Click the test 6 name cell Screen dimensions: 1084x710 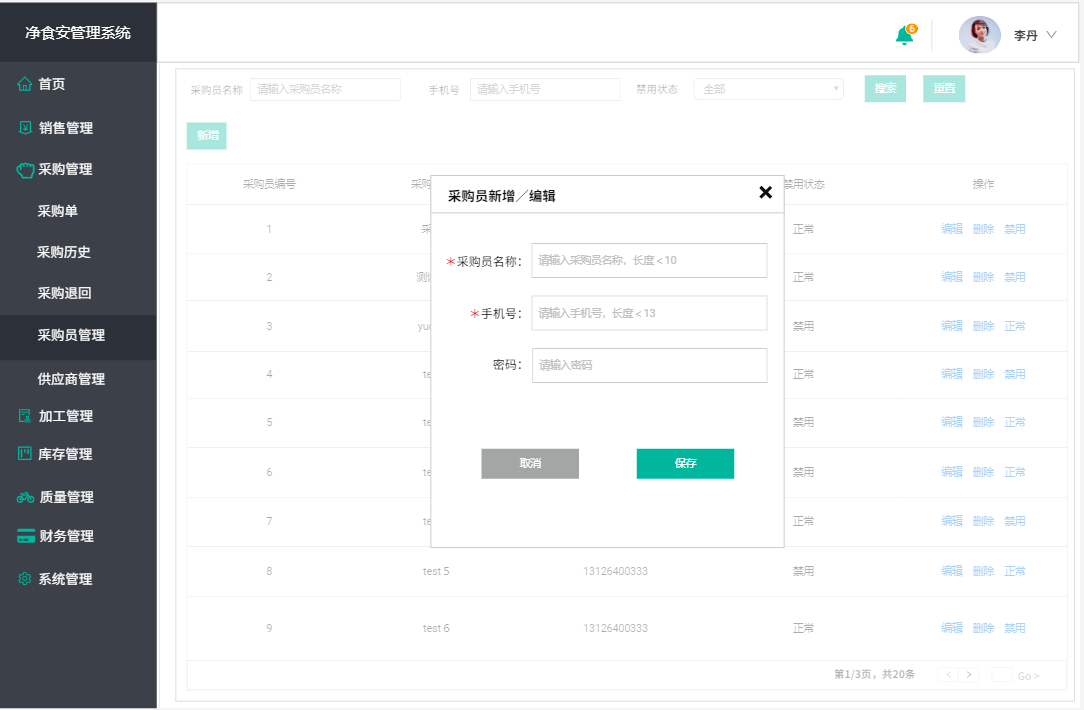[436, 628]
